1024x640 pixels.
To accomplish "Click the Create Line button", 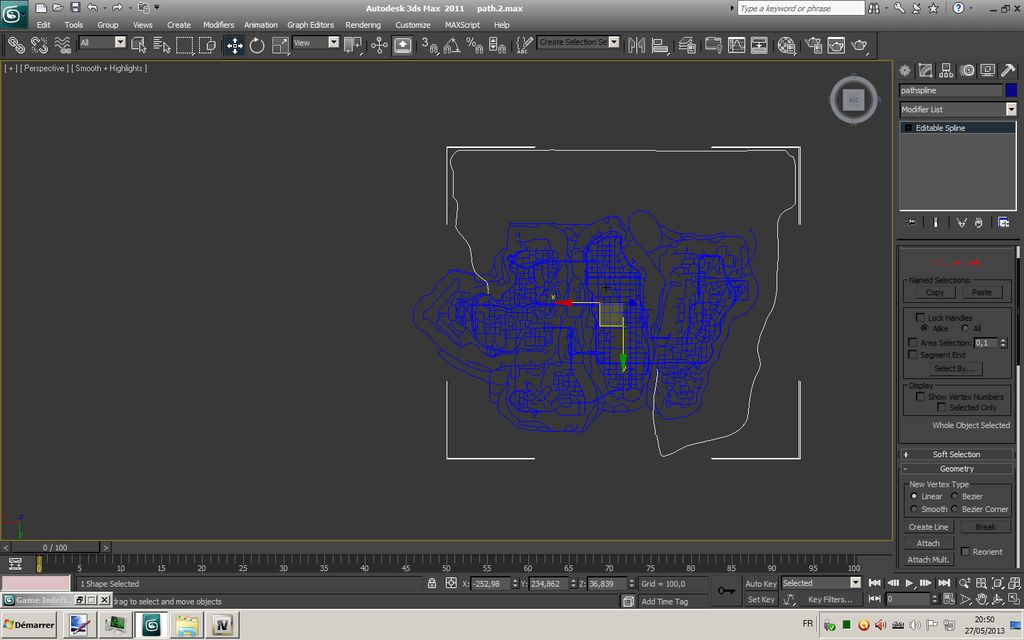I will pyautogui.click(x=928, y=526).
